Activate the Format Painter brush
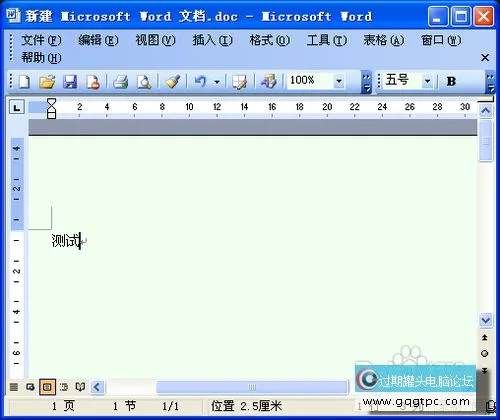500x420 pixels. (x=172, y=82)
